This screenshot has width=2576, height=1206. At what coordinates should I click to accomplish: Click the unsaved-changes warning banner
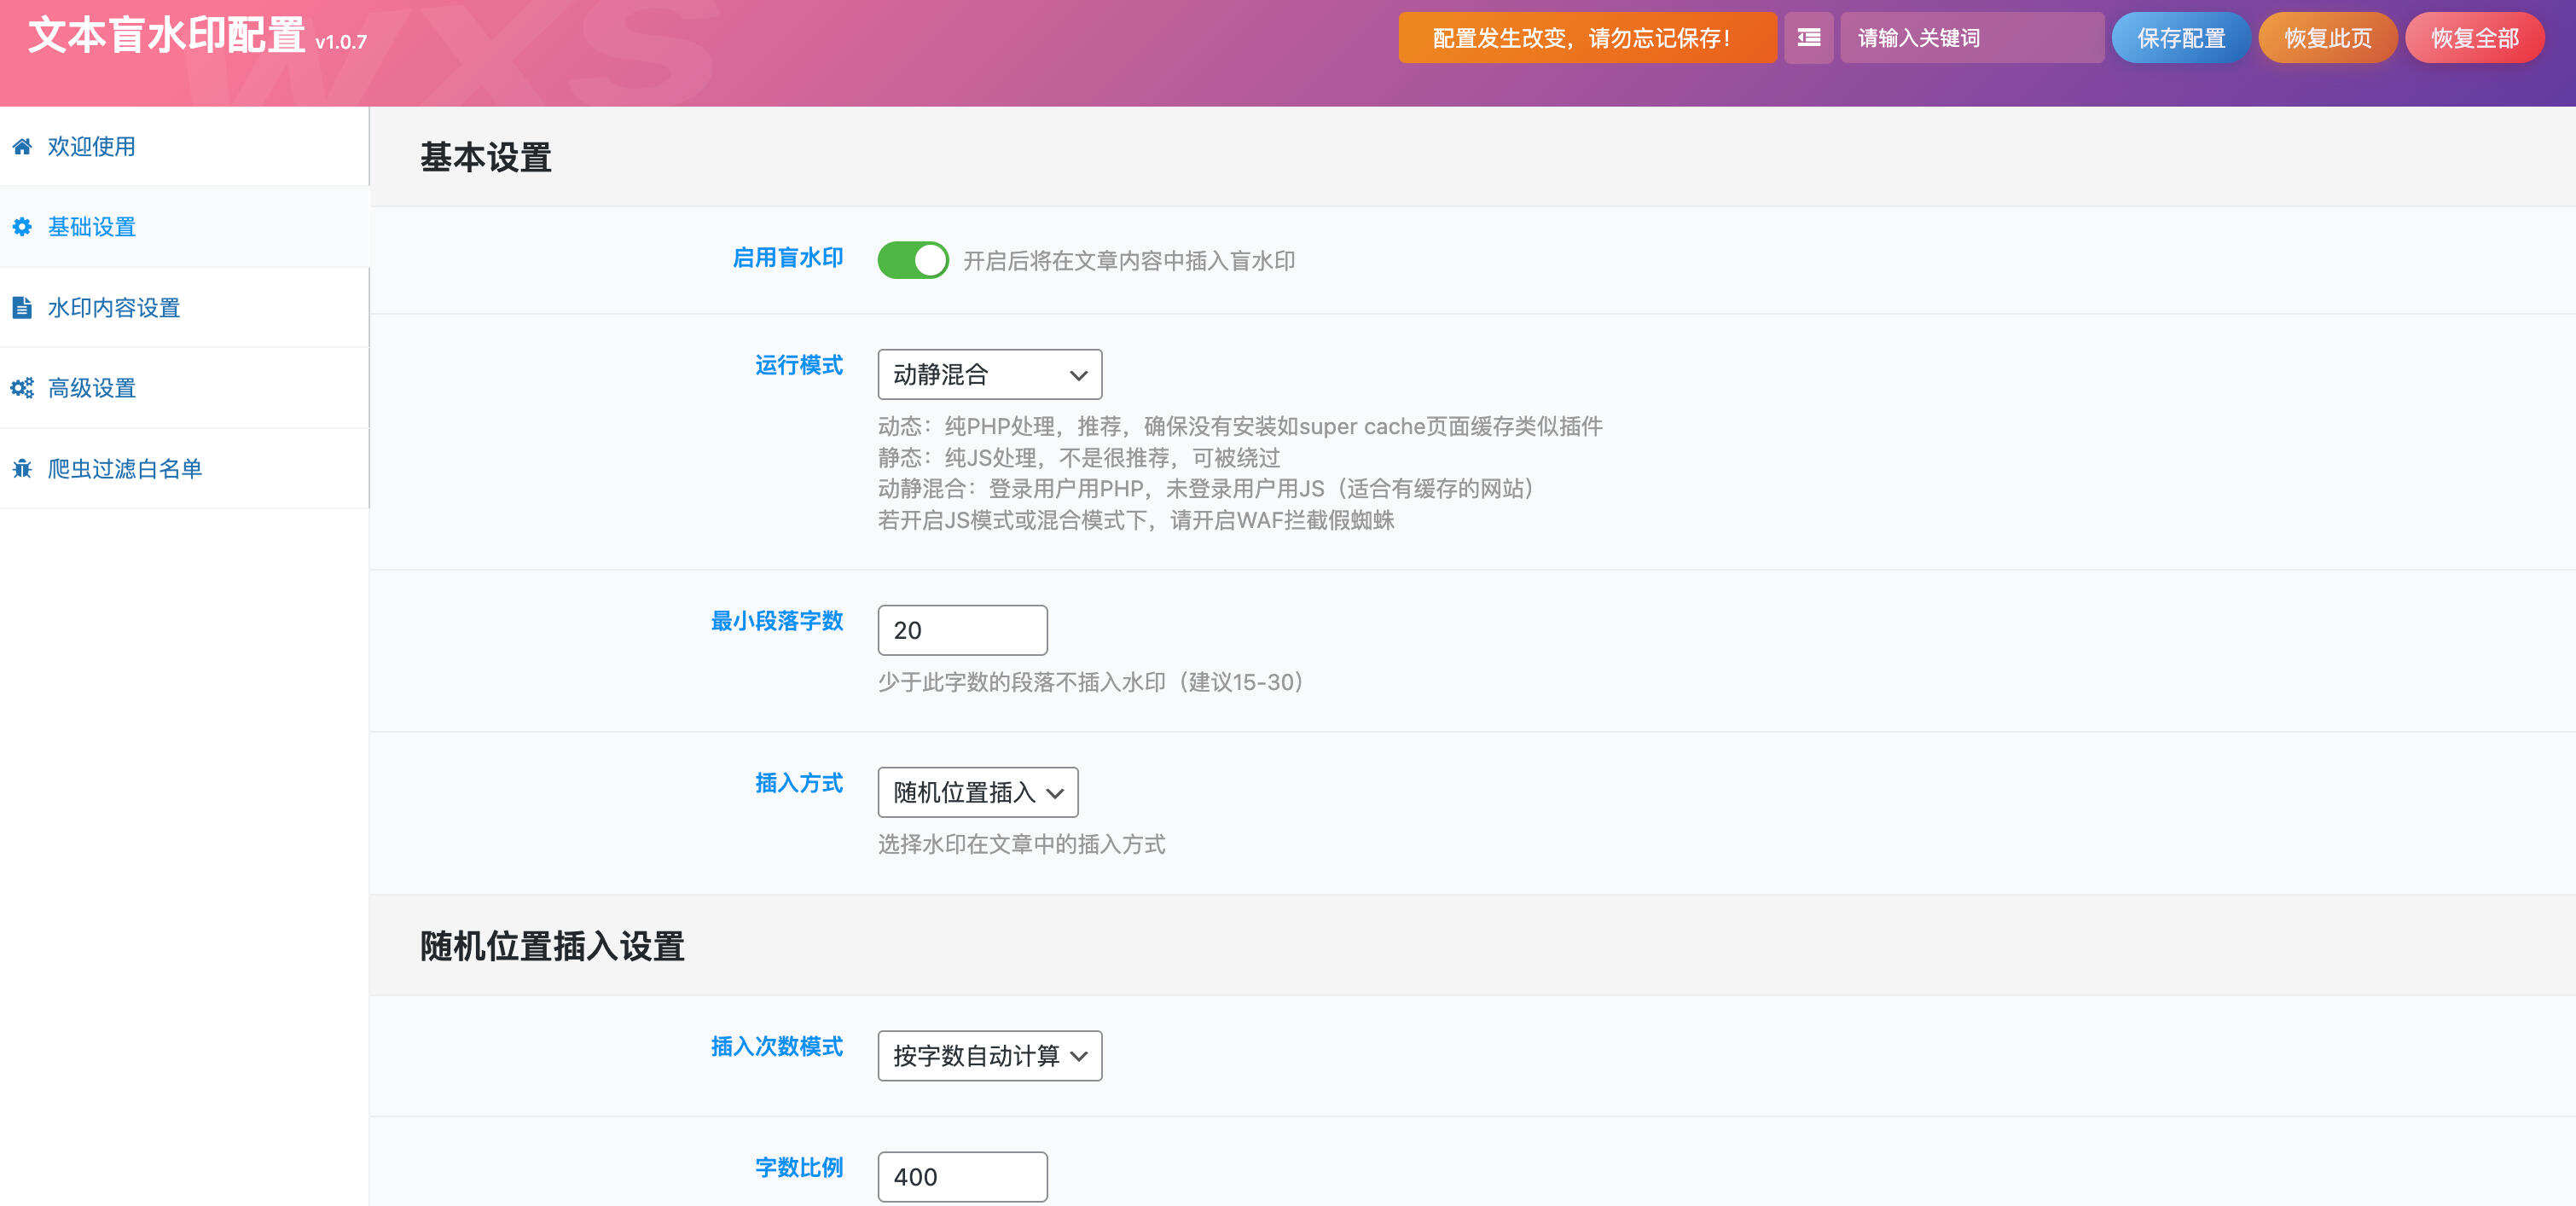(1586, 37)
